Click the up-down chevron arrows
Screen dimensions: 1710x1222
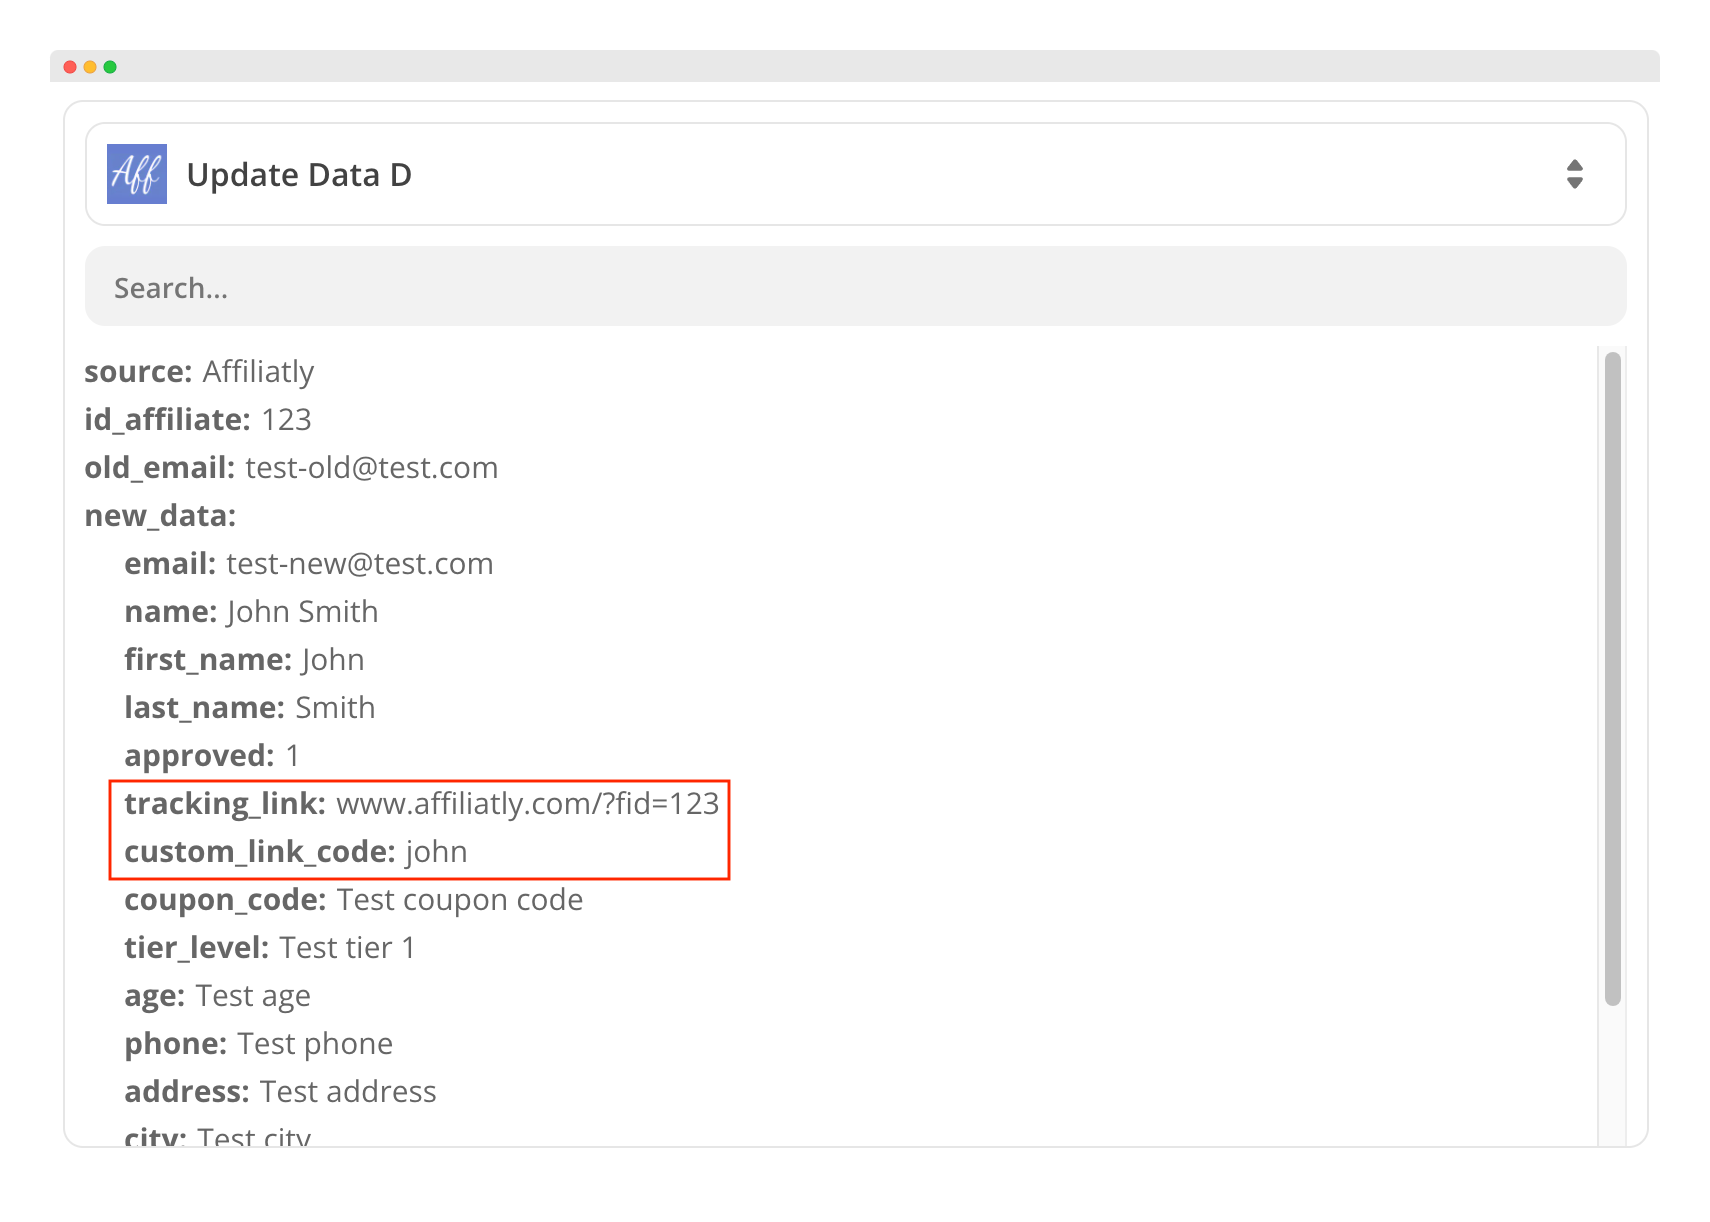point(1575,174)
